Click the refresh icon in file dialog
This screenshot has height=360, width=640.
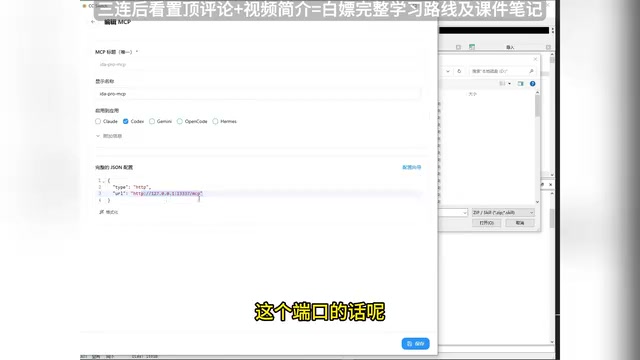[459, 71]
